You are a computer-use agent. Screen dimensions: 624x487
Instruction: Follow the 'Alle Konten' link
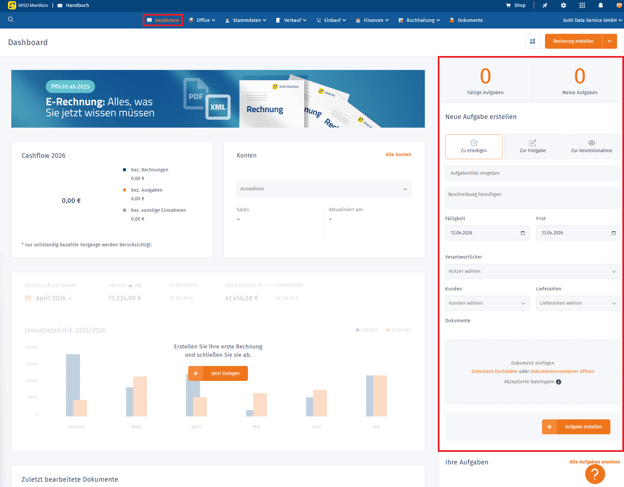pos(398,155)
